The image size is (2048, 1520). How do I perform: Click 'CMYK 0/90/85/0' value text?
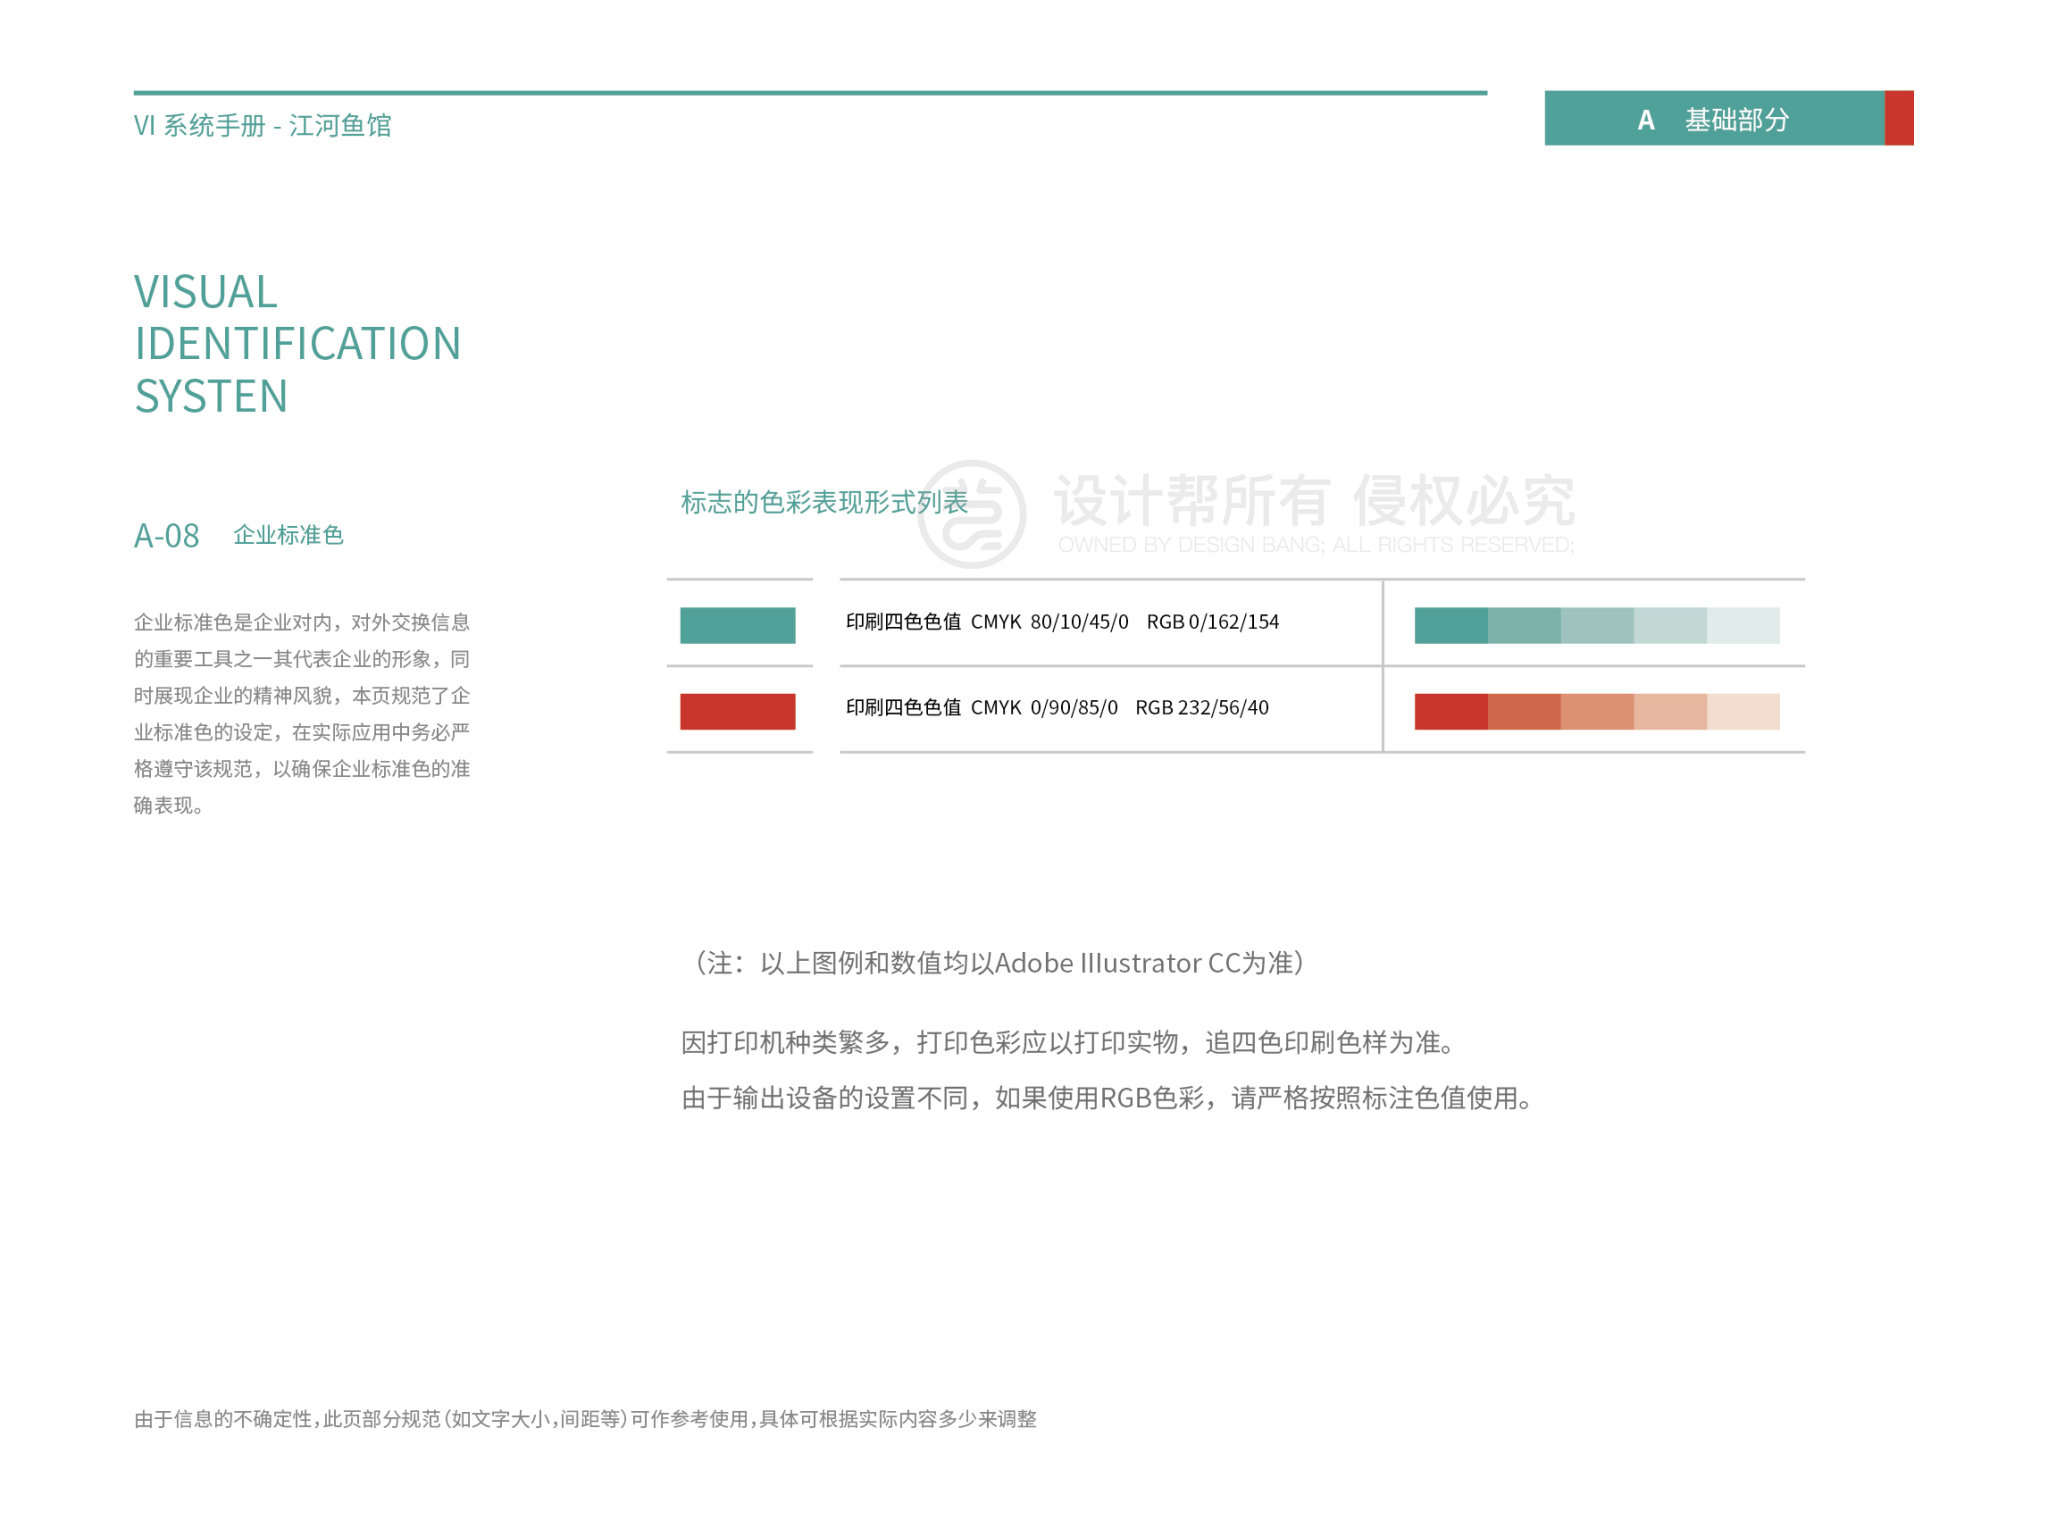pyautogui.click(x=1044, y=708)
